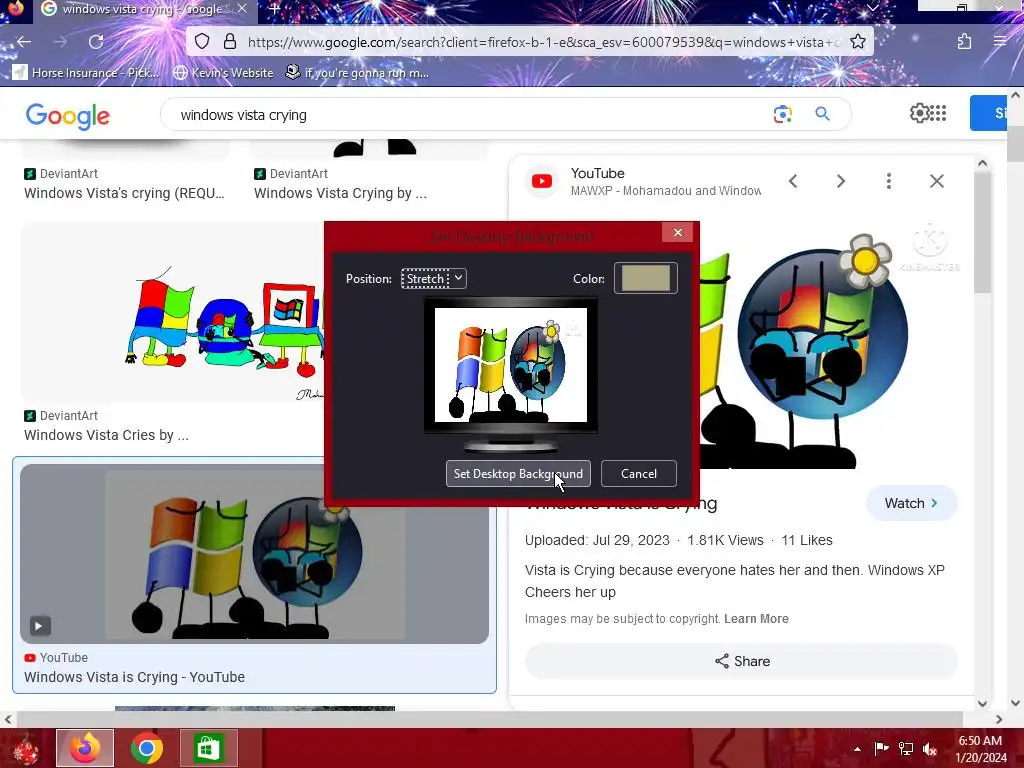Image resolution: width=1024 pixels, height=768 pixels.
Task: Open the taskbar clock and date
Action: (x=980, y=749)
